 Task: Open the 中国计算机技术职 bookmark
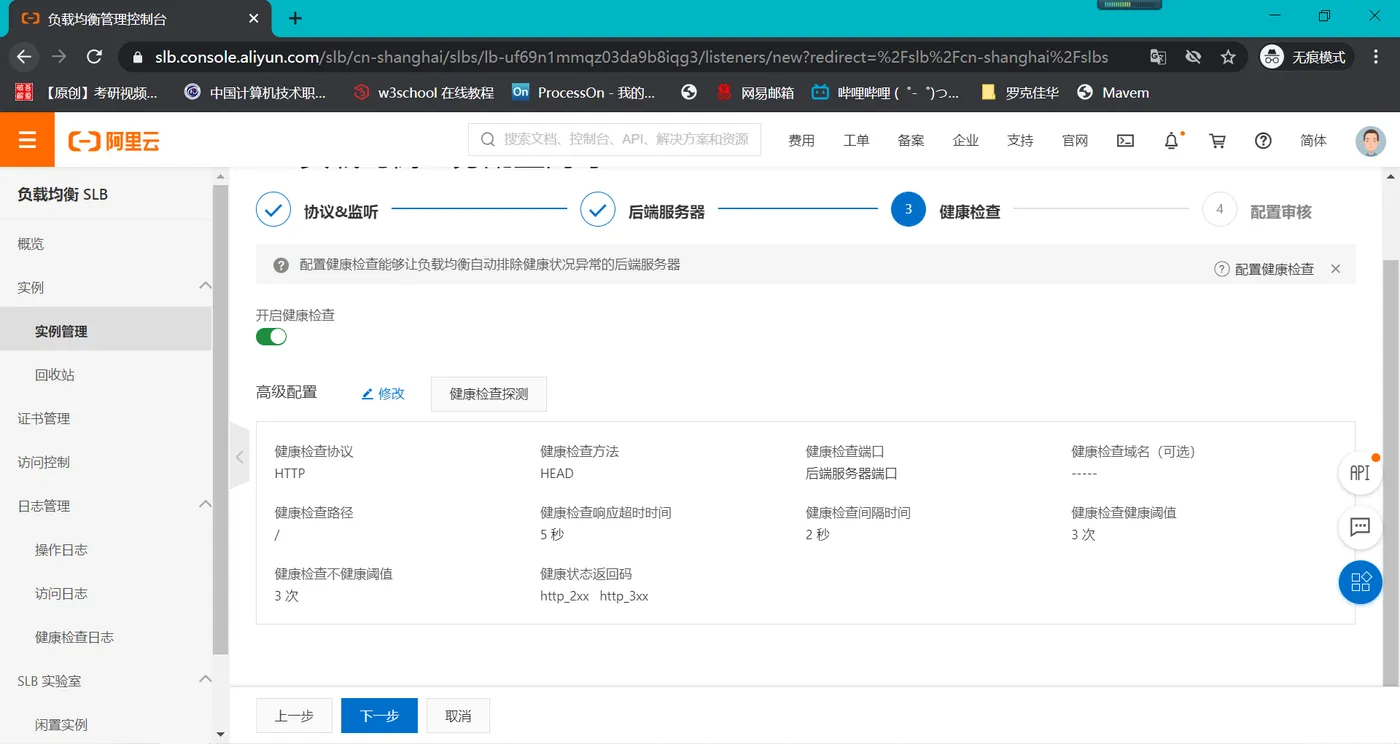(256, 92)
